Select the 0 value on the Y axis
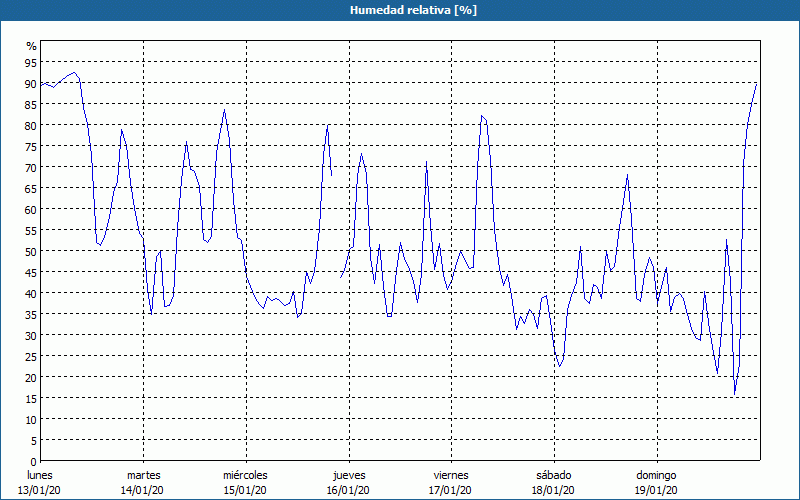The width and height of the screenshot is (800, 500). [34, 462]
